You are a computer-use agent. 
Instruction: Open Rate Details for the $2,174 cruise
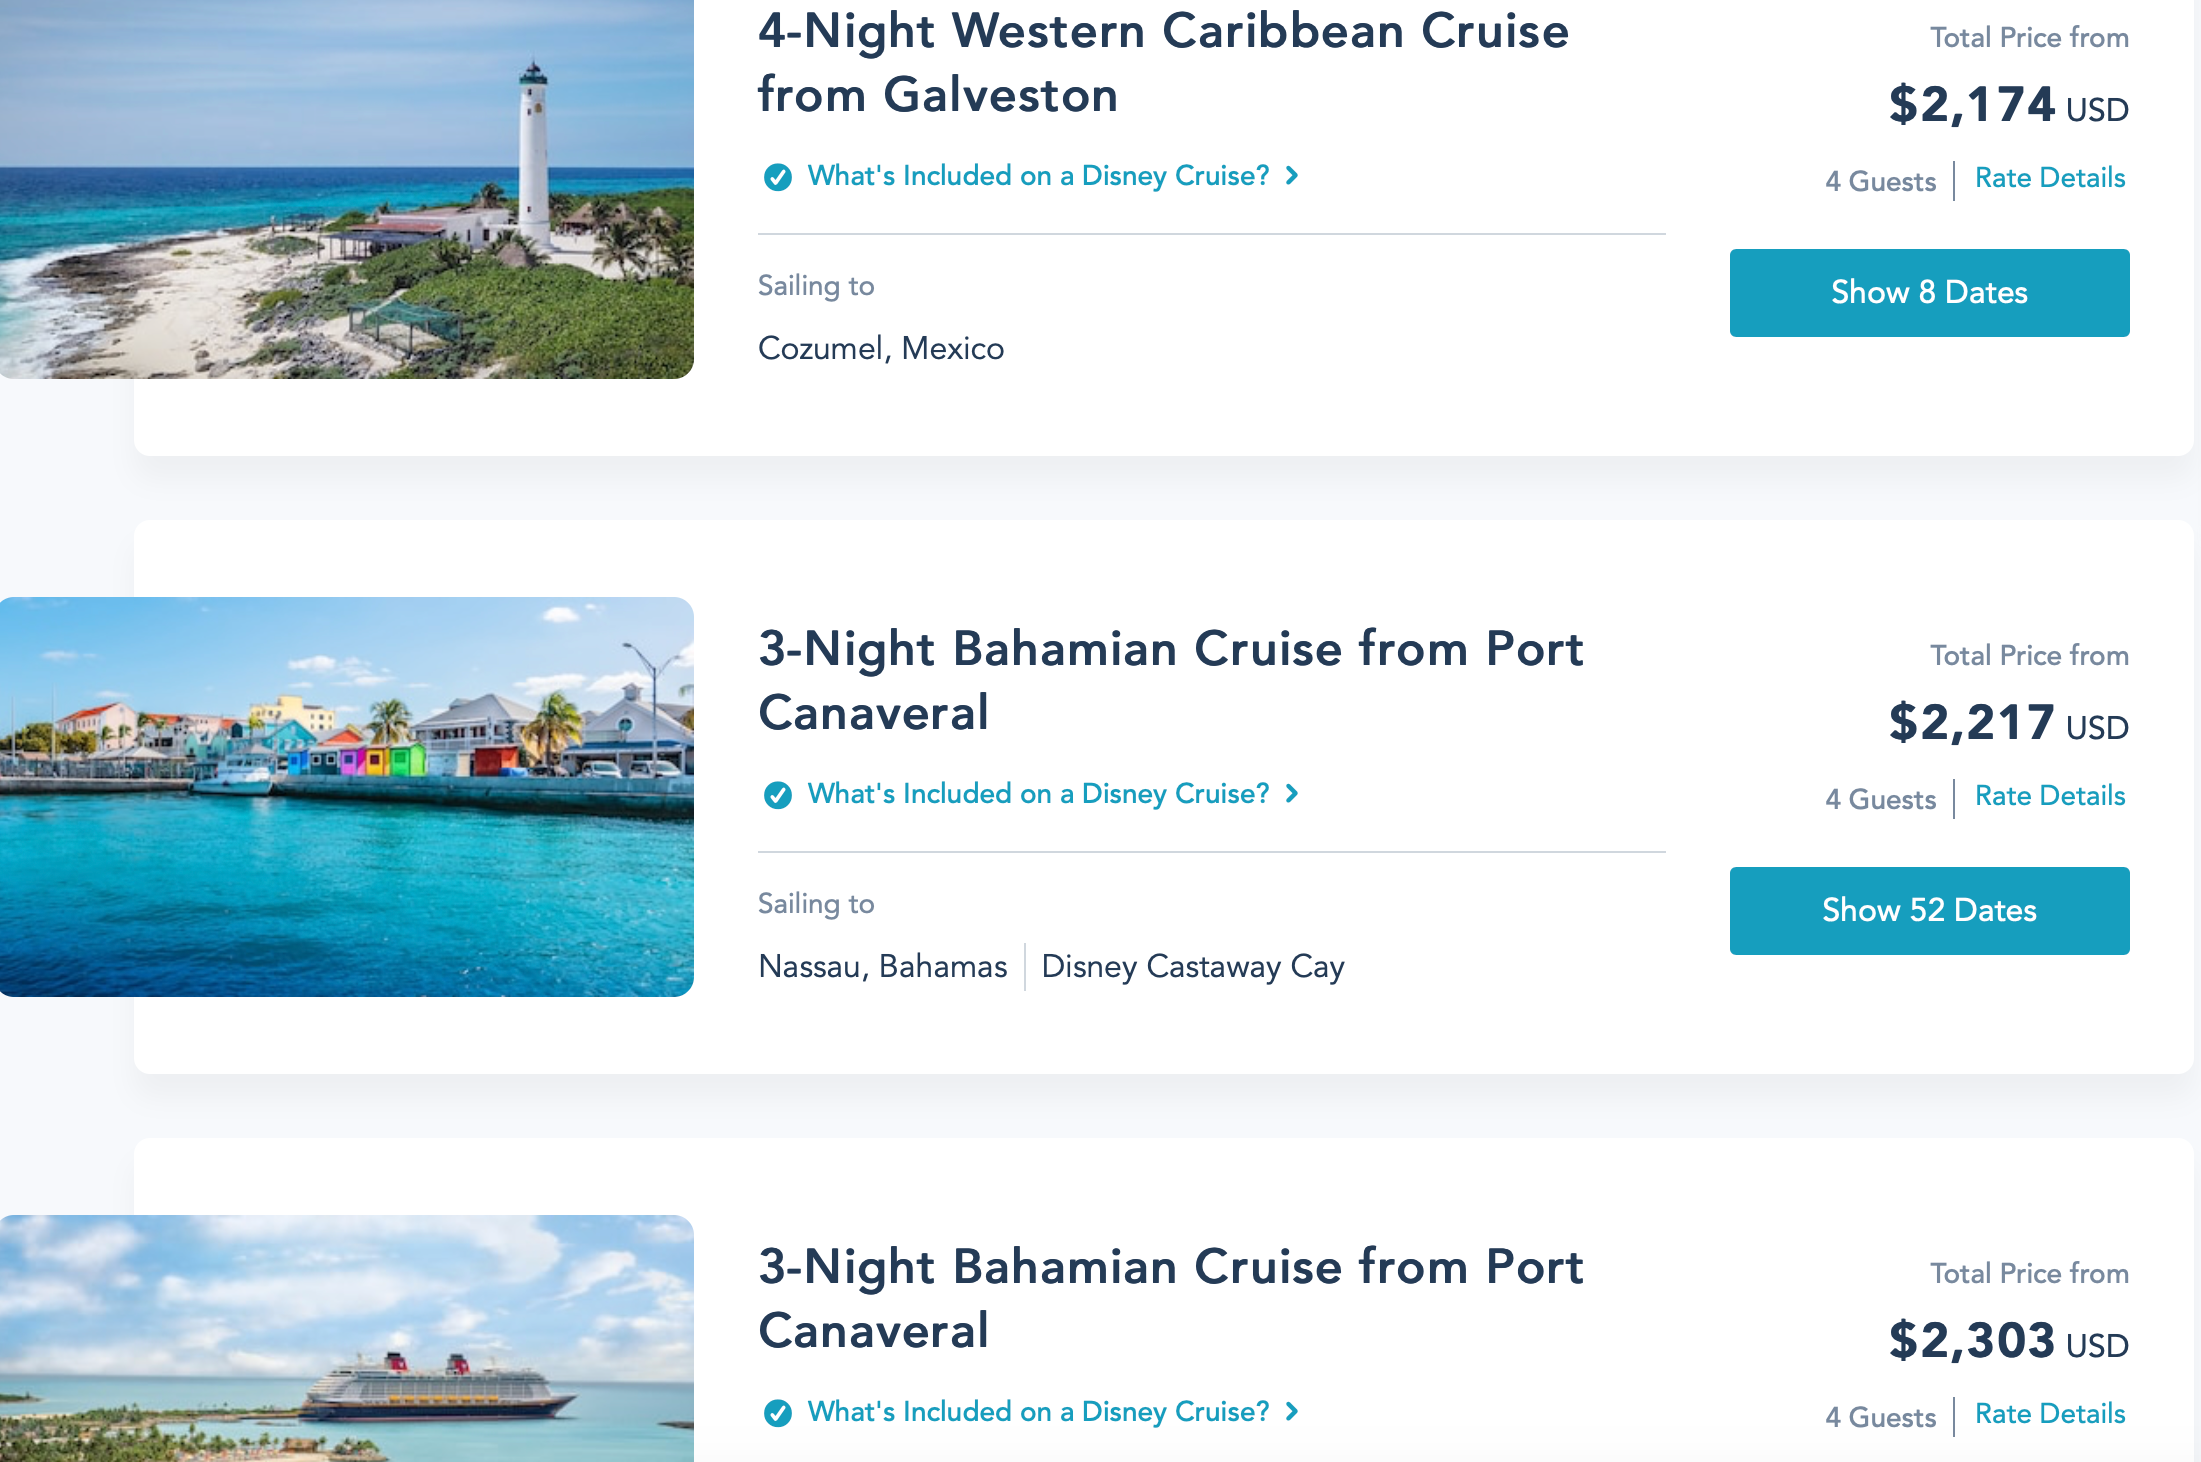coord(2049,178)
